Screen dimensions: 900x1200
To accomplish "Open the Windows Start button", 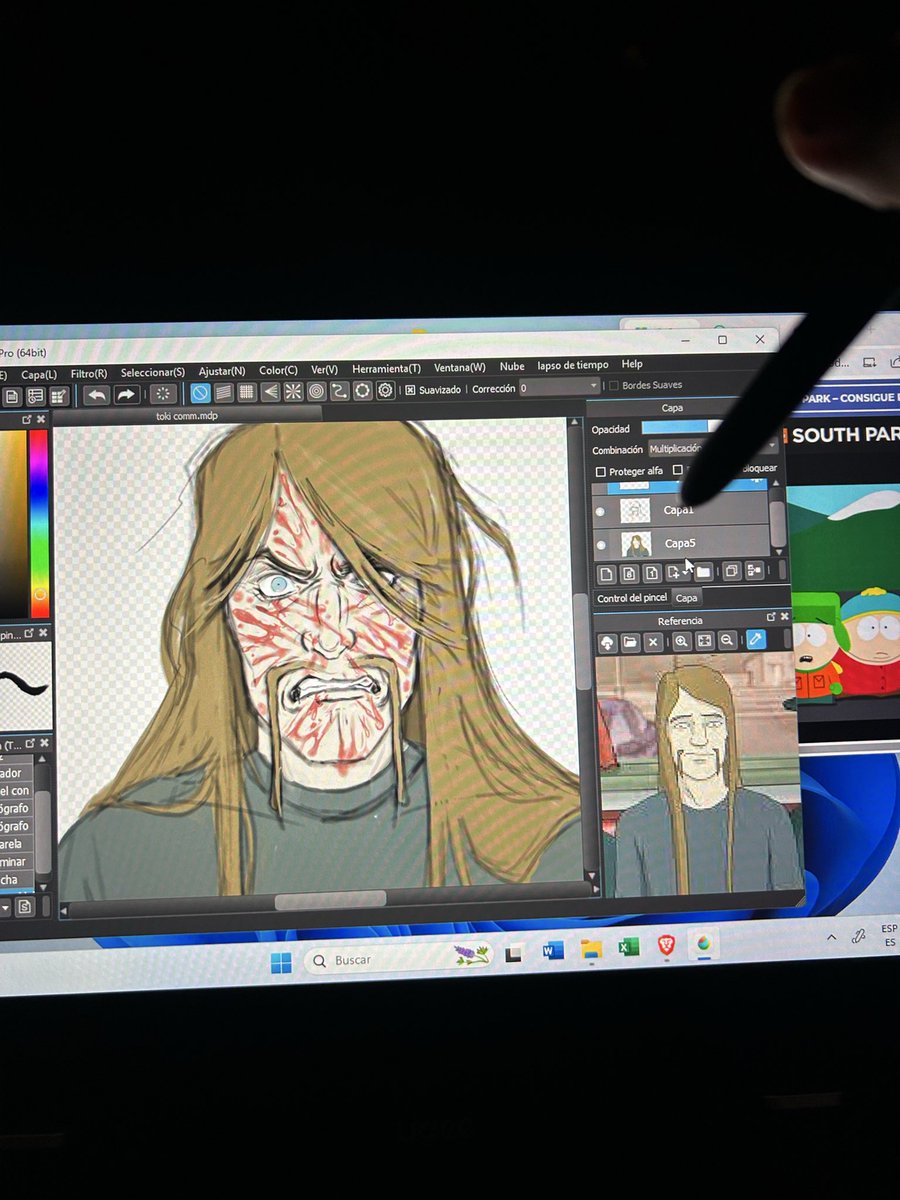I will tap(281, 962).
